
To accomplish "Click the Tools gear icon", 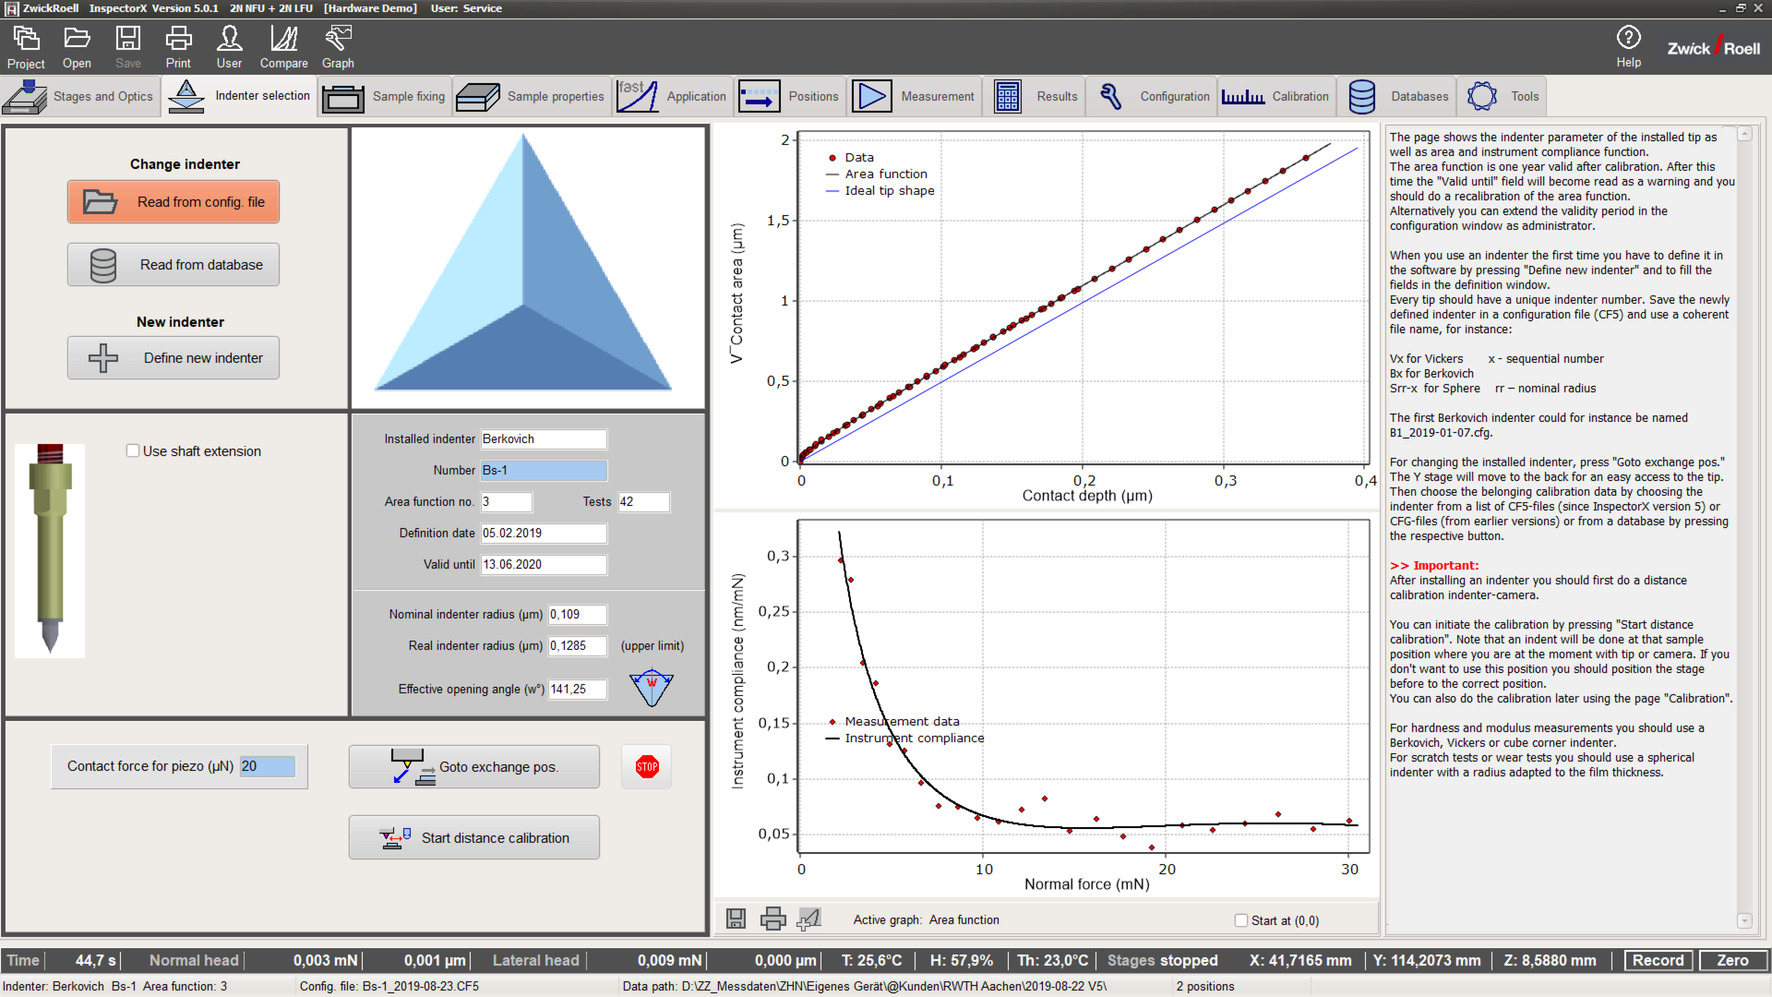I will point(1482,97).
